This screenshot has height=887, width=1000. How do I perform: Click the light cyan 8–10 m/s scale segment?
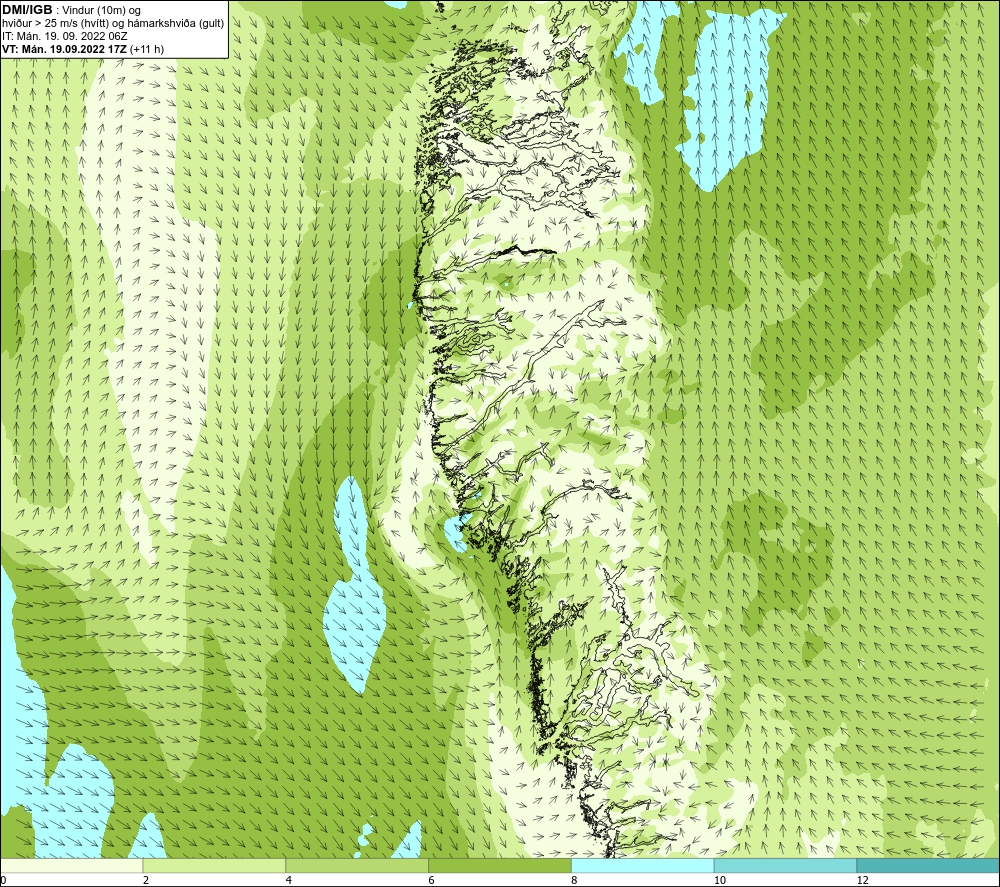[643, 865]
